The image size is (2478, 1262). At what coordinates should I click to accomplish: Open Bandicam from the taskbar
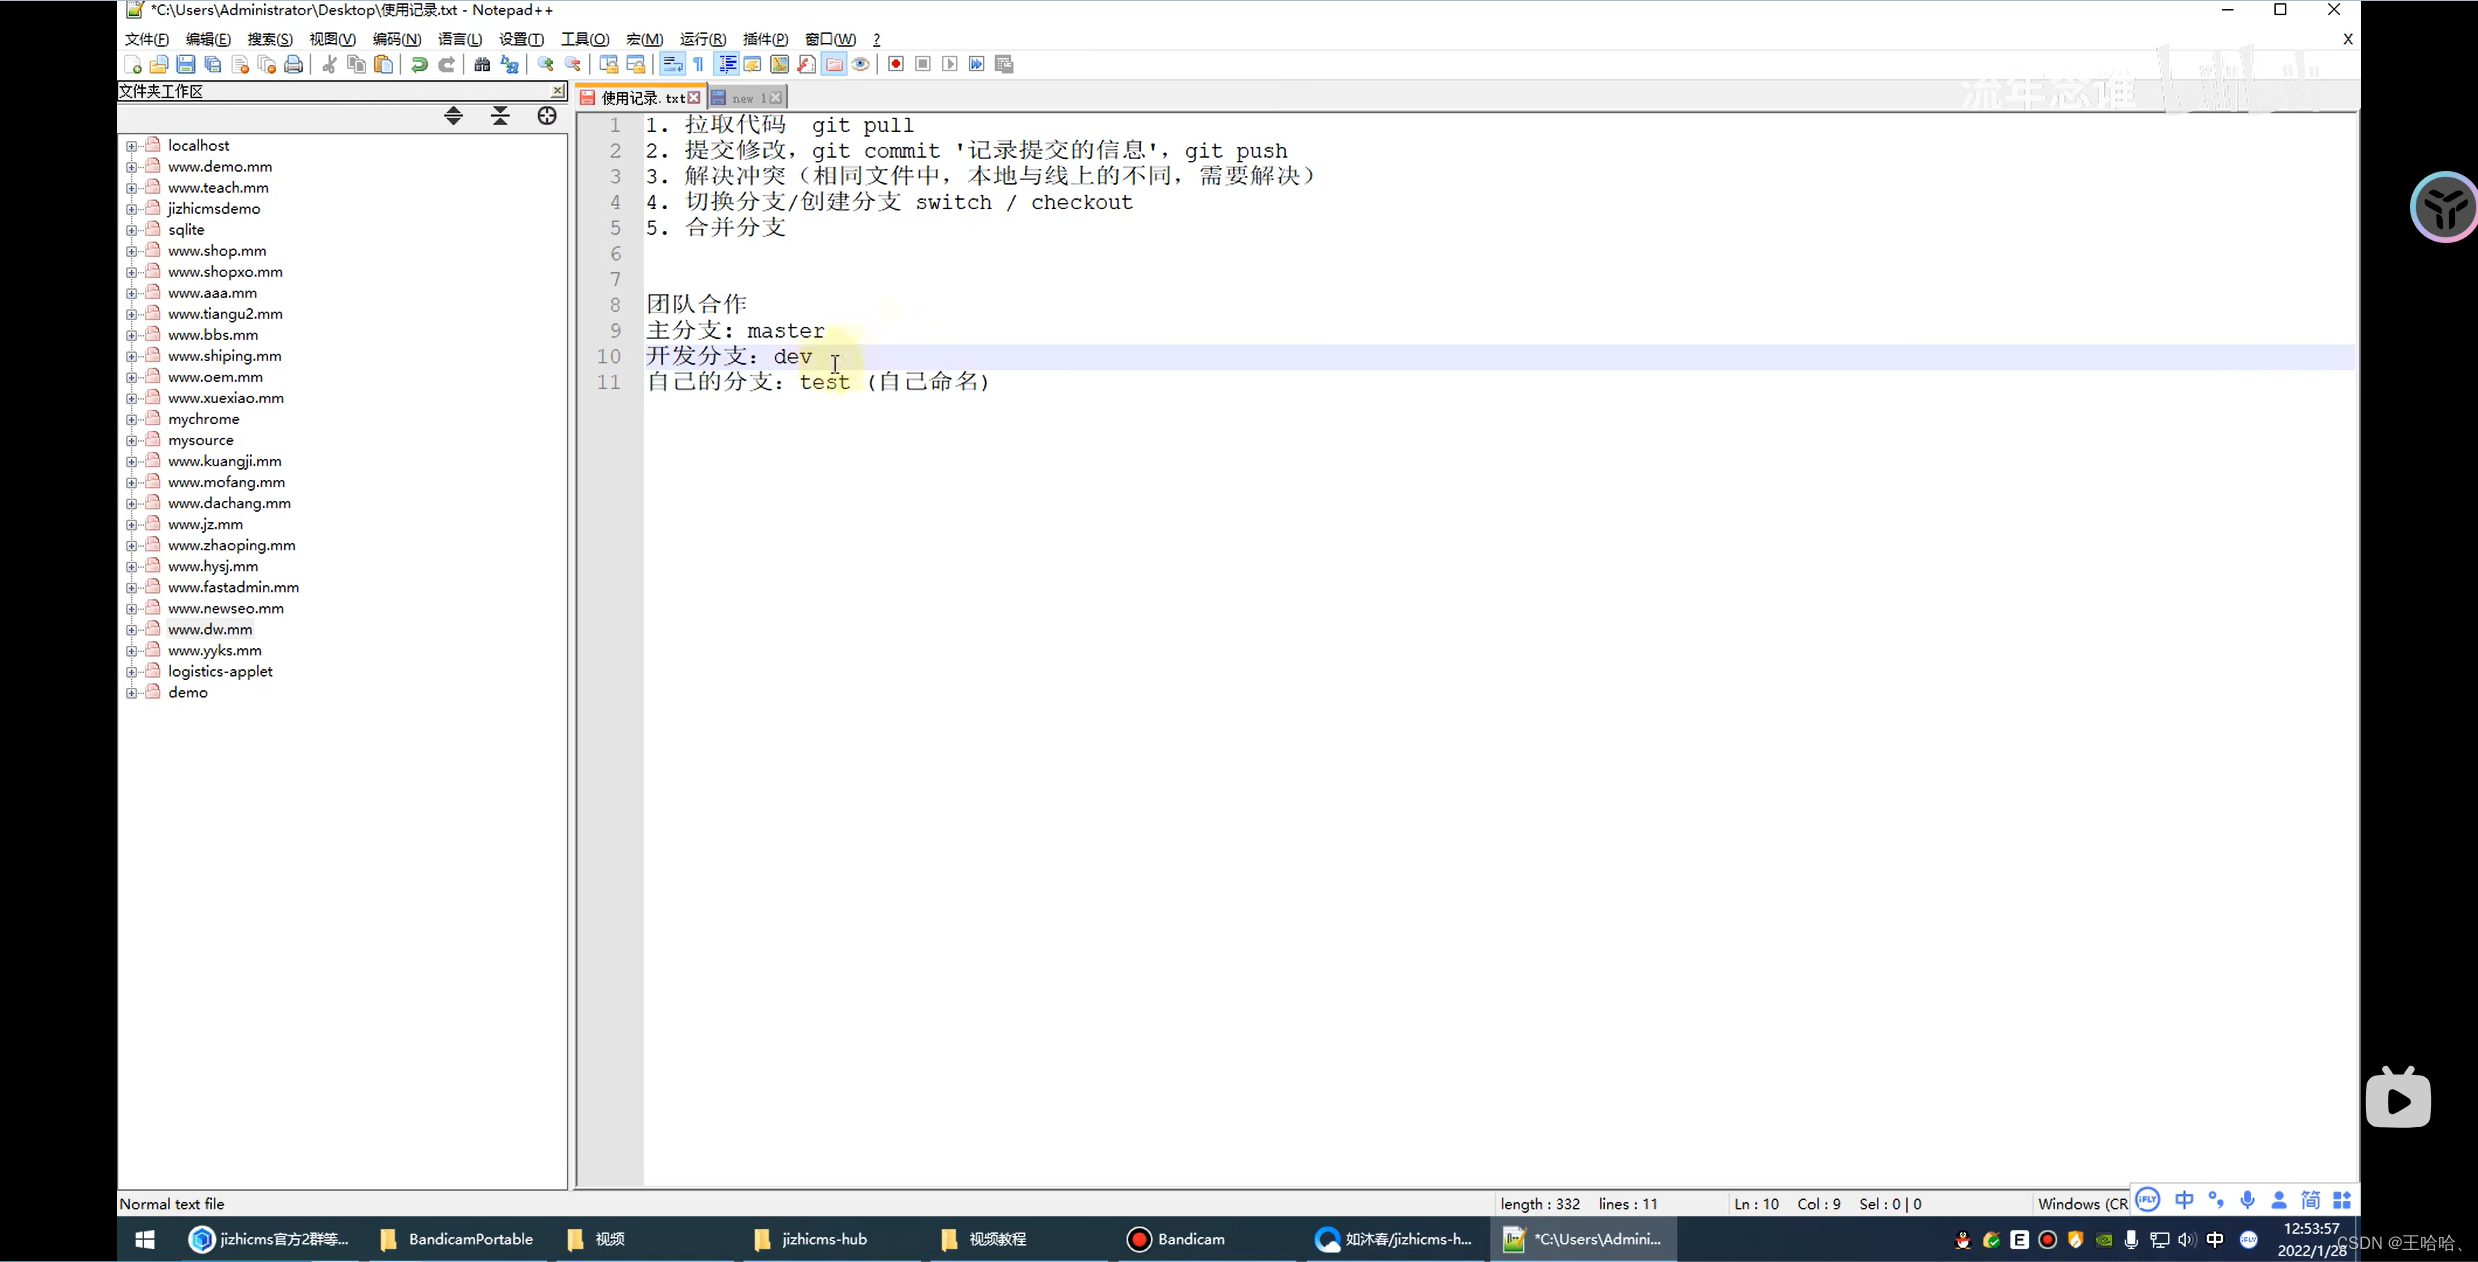click(x=1176, y=1239)
